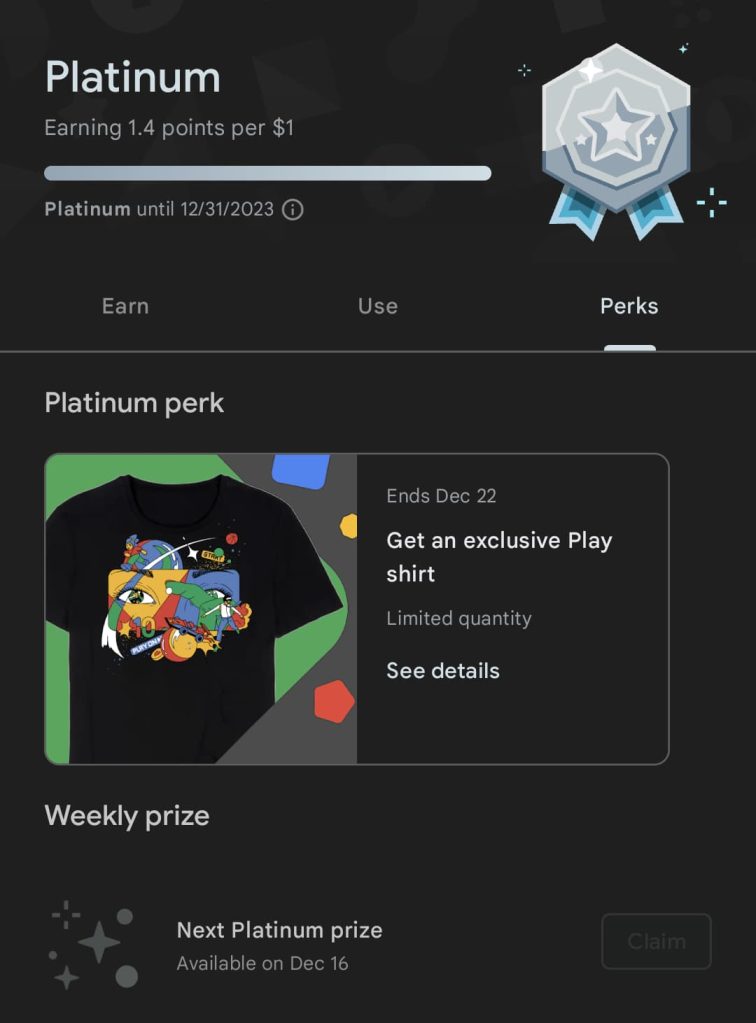
Task: Open See details for the Play shirt
Action: pyautogui.click(x=443, y=671)
